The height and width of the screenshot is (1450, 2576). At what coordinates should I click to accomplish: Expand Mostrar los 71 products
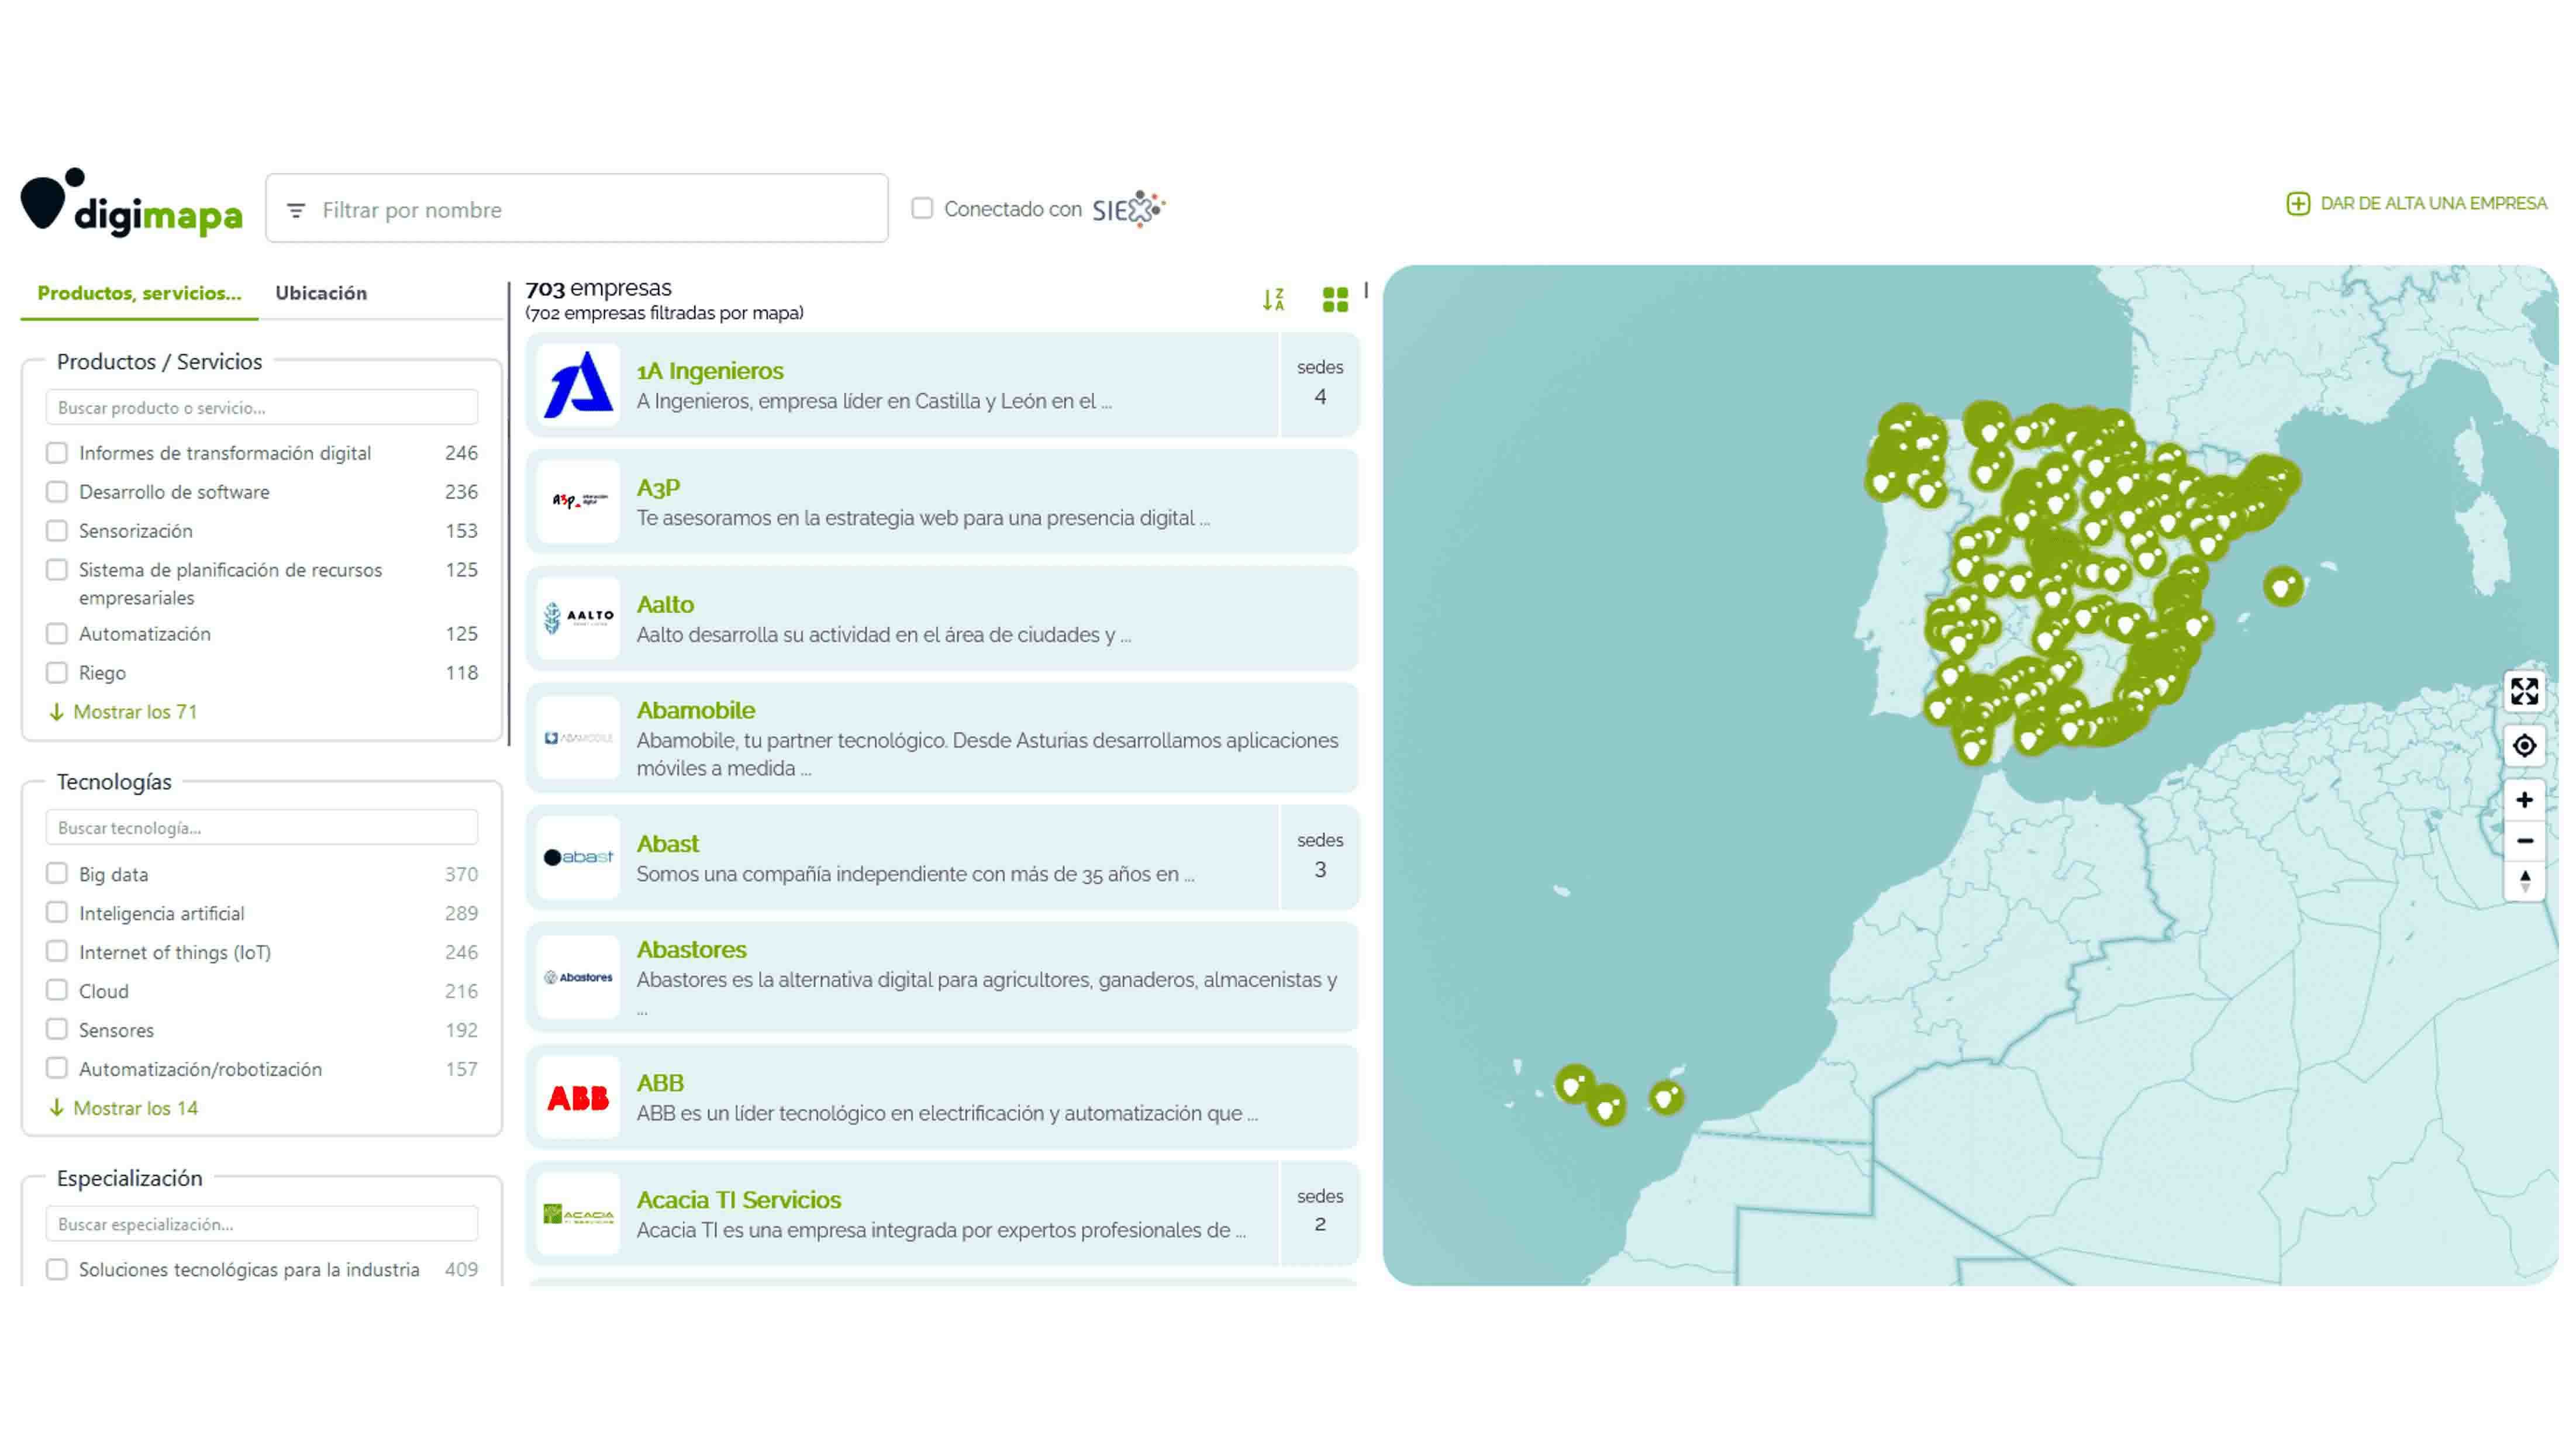pos(123,712)
